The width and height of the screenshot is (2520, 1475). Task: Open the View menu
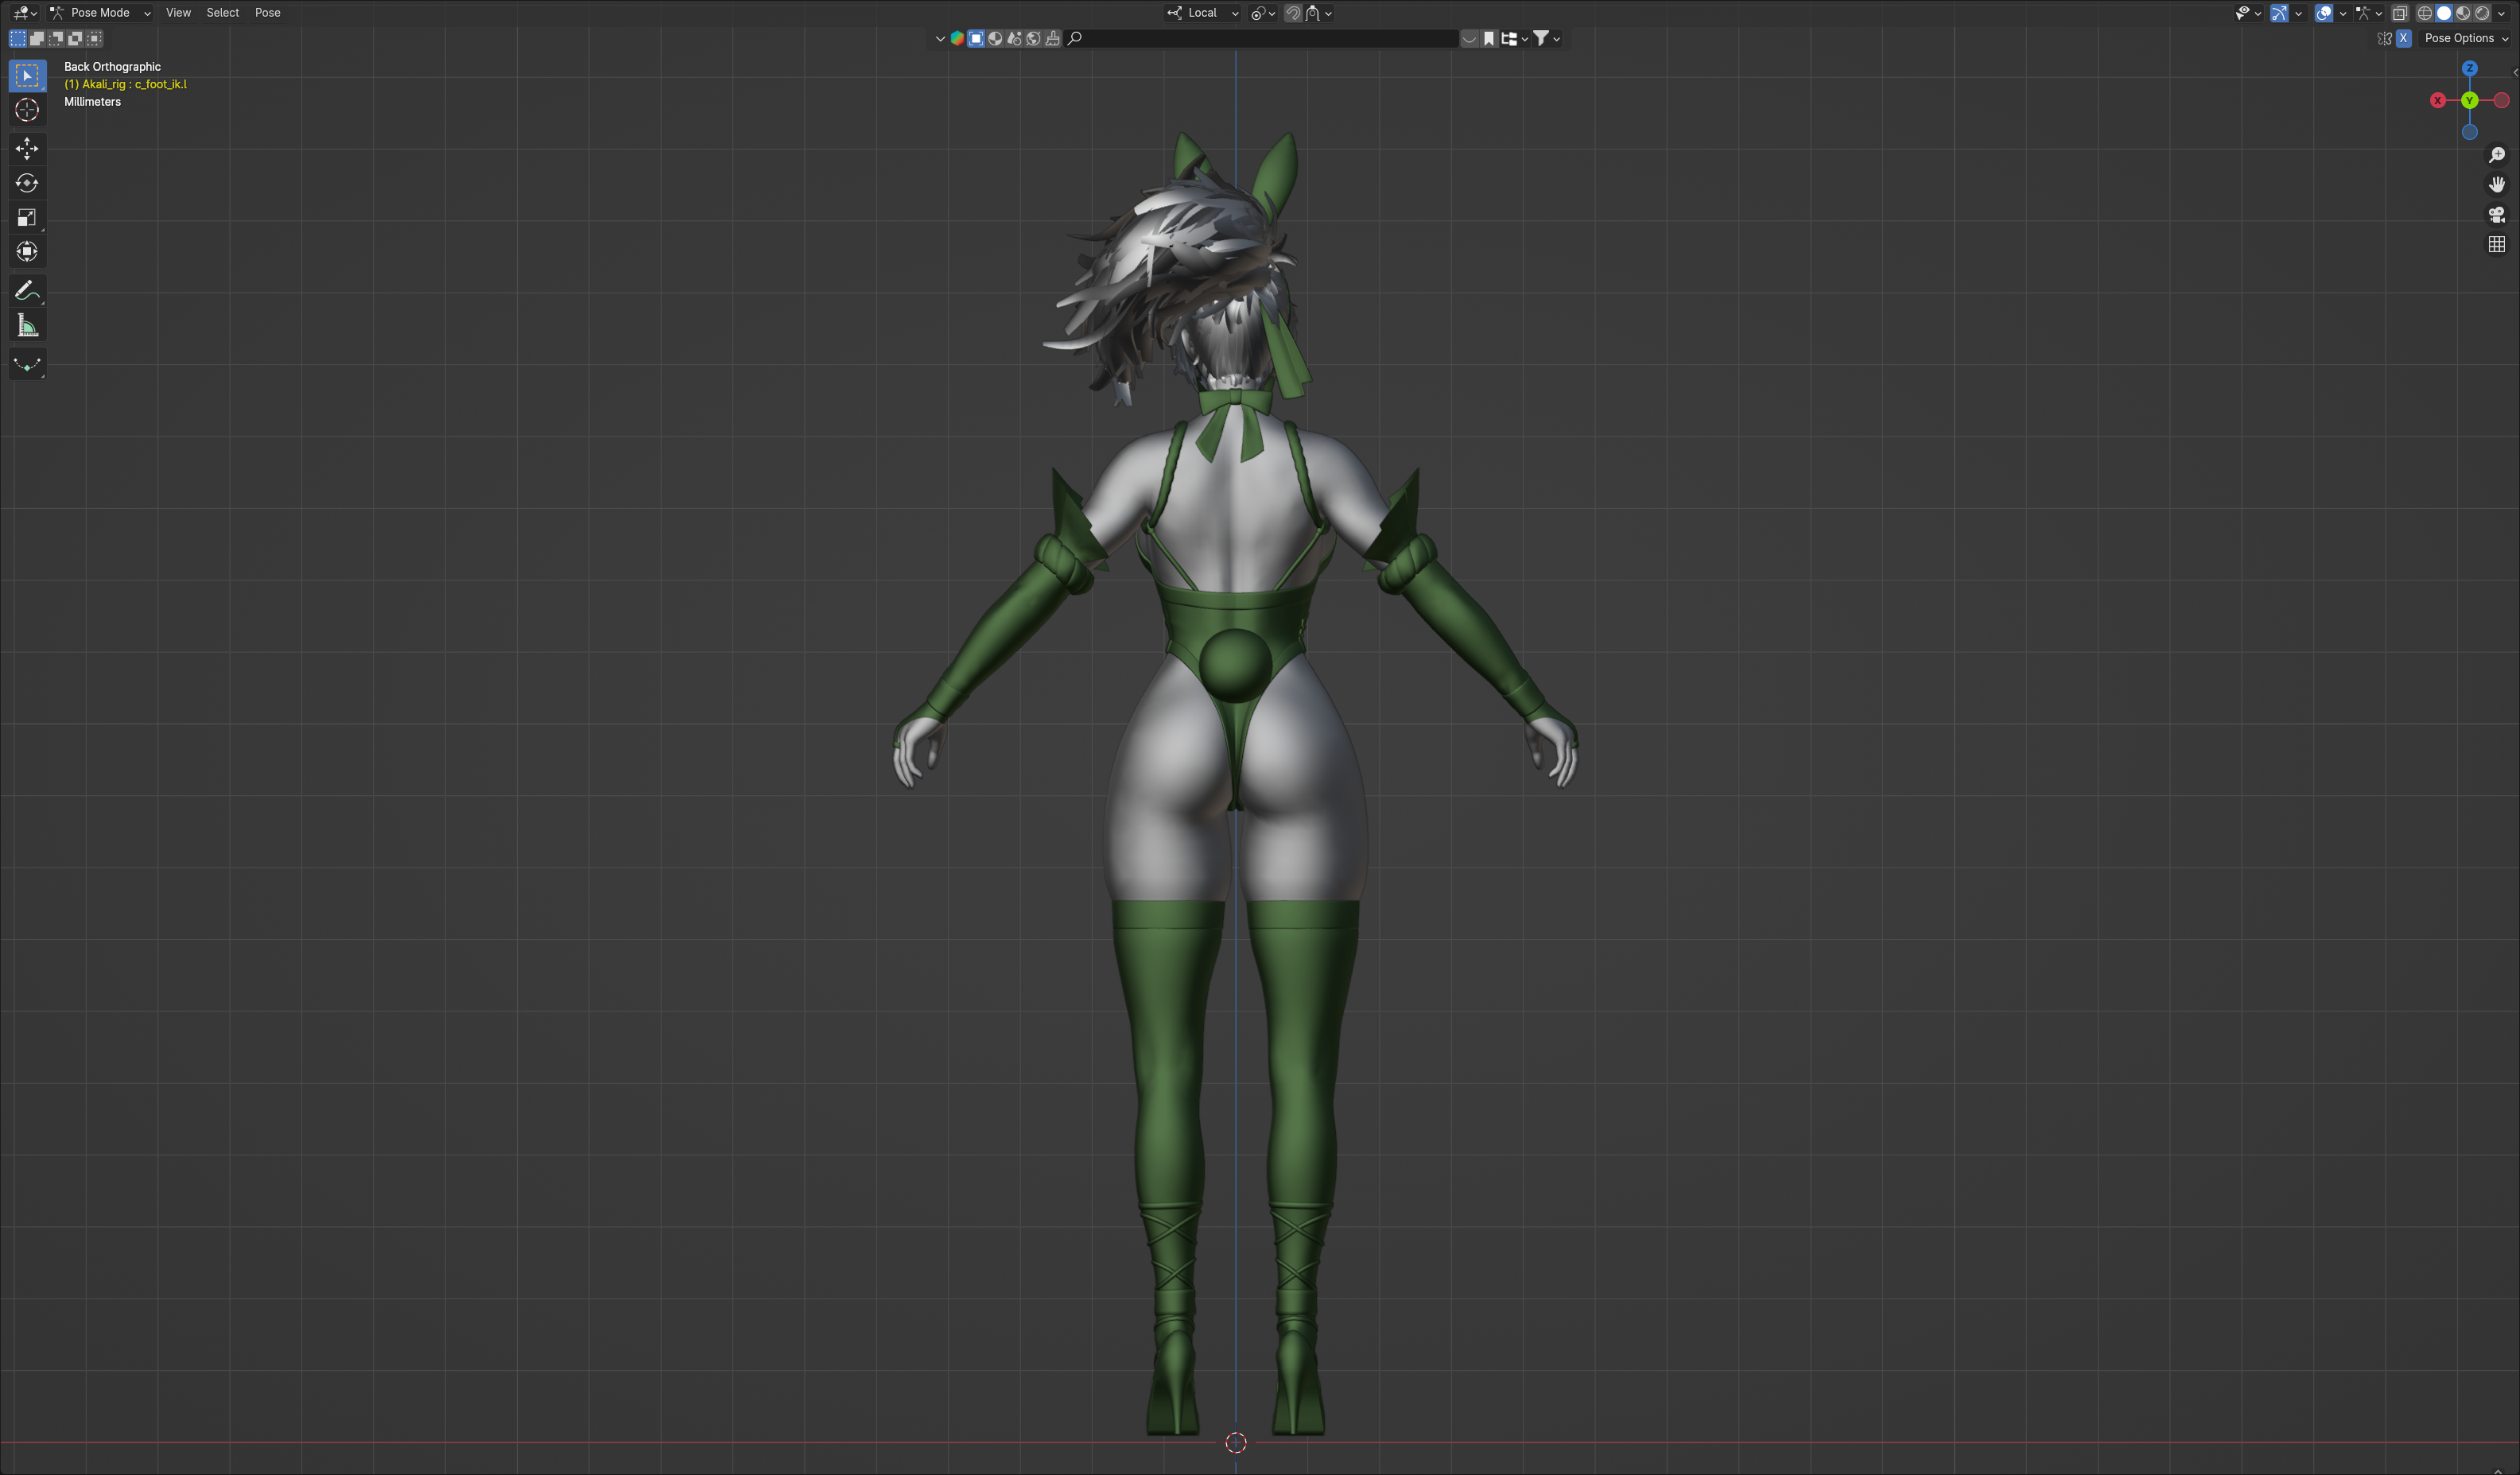(178, 13)
